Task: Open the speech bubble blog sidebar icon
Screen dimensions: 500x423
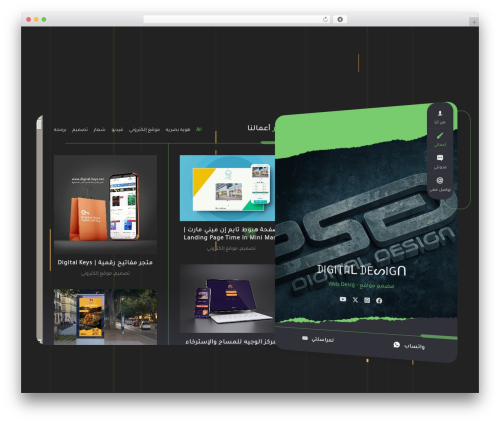Action: [440, 158]
